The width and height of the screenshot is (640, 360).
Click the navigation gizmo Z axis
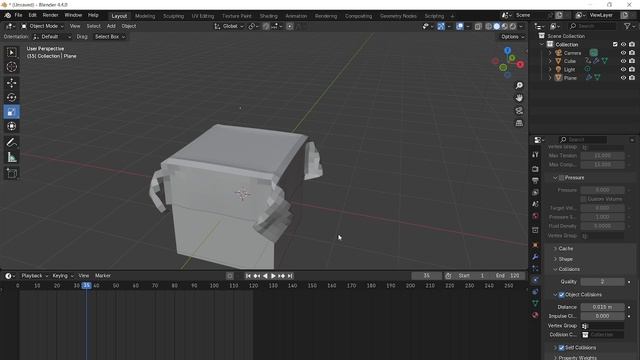click(507, 51)
